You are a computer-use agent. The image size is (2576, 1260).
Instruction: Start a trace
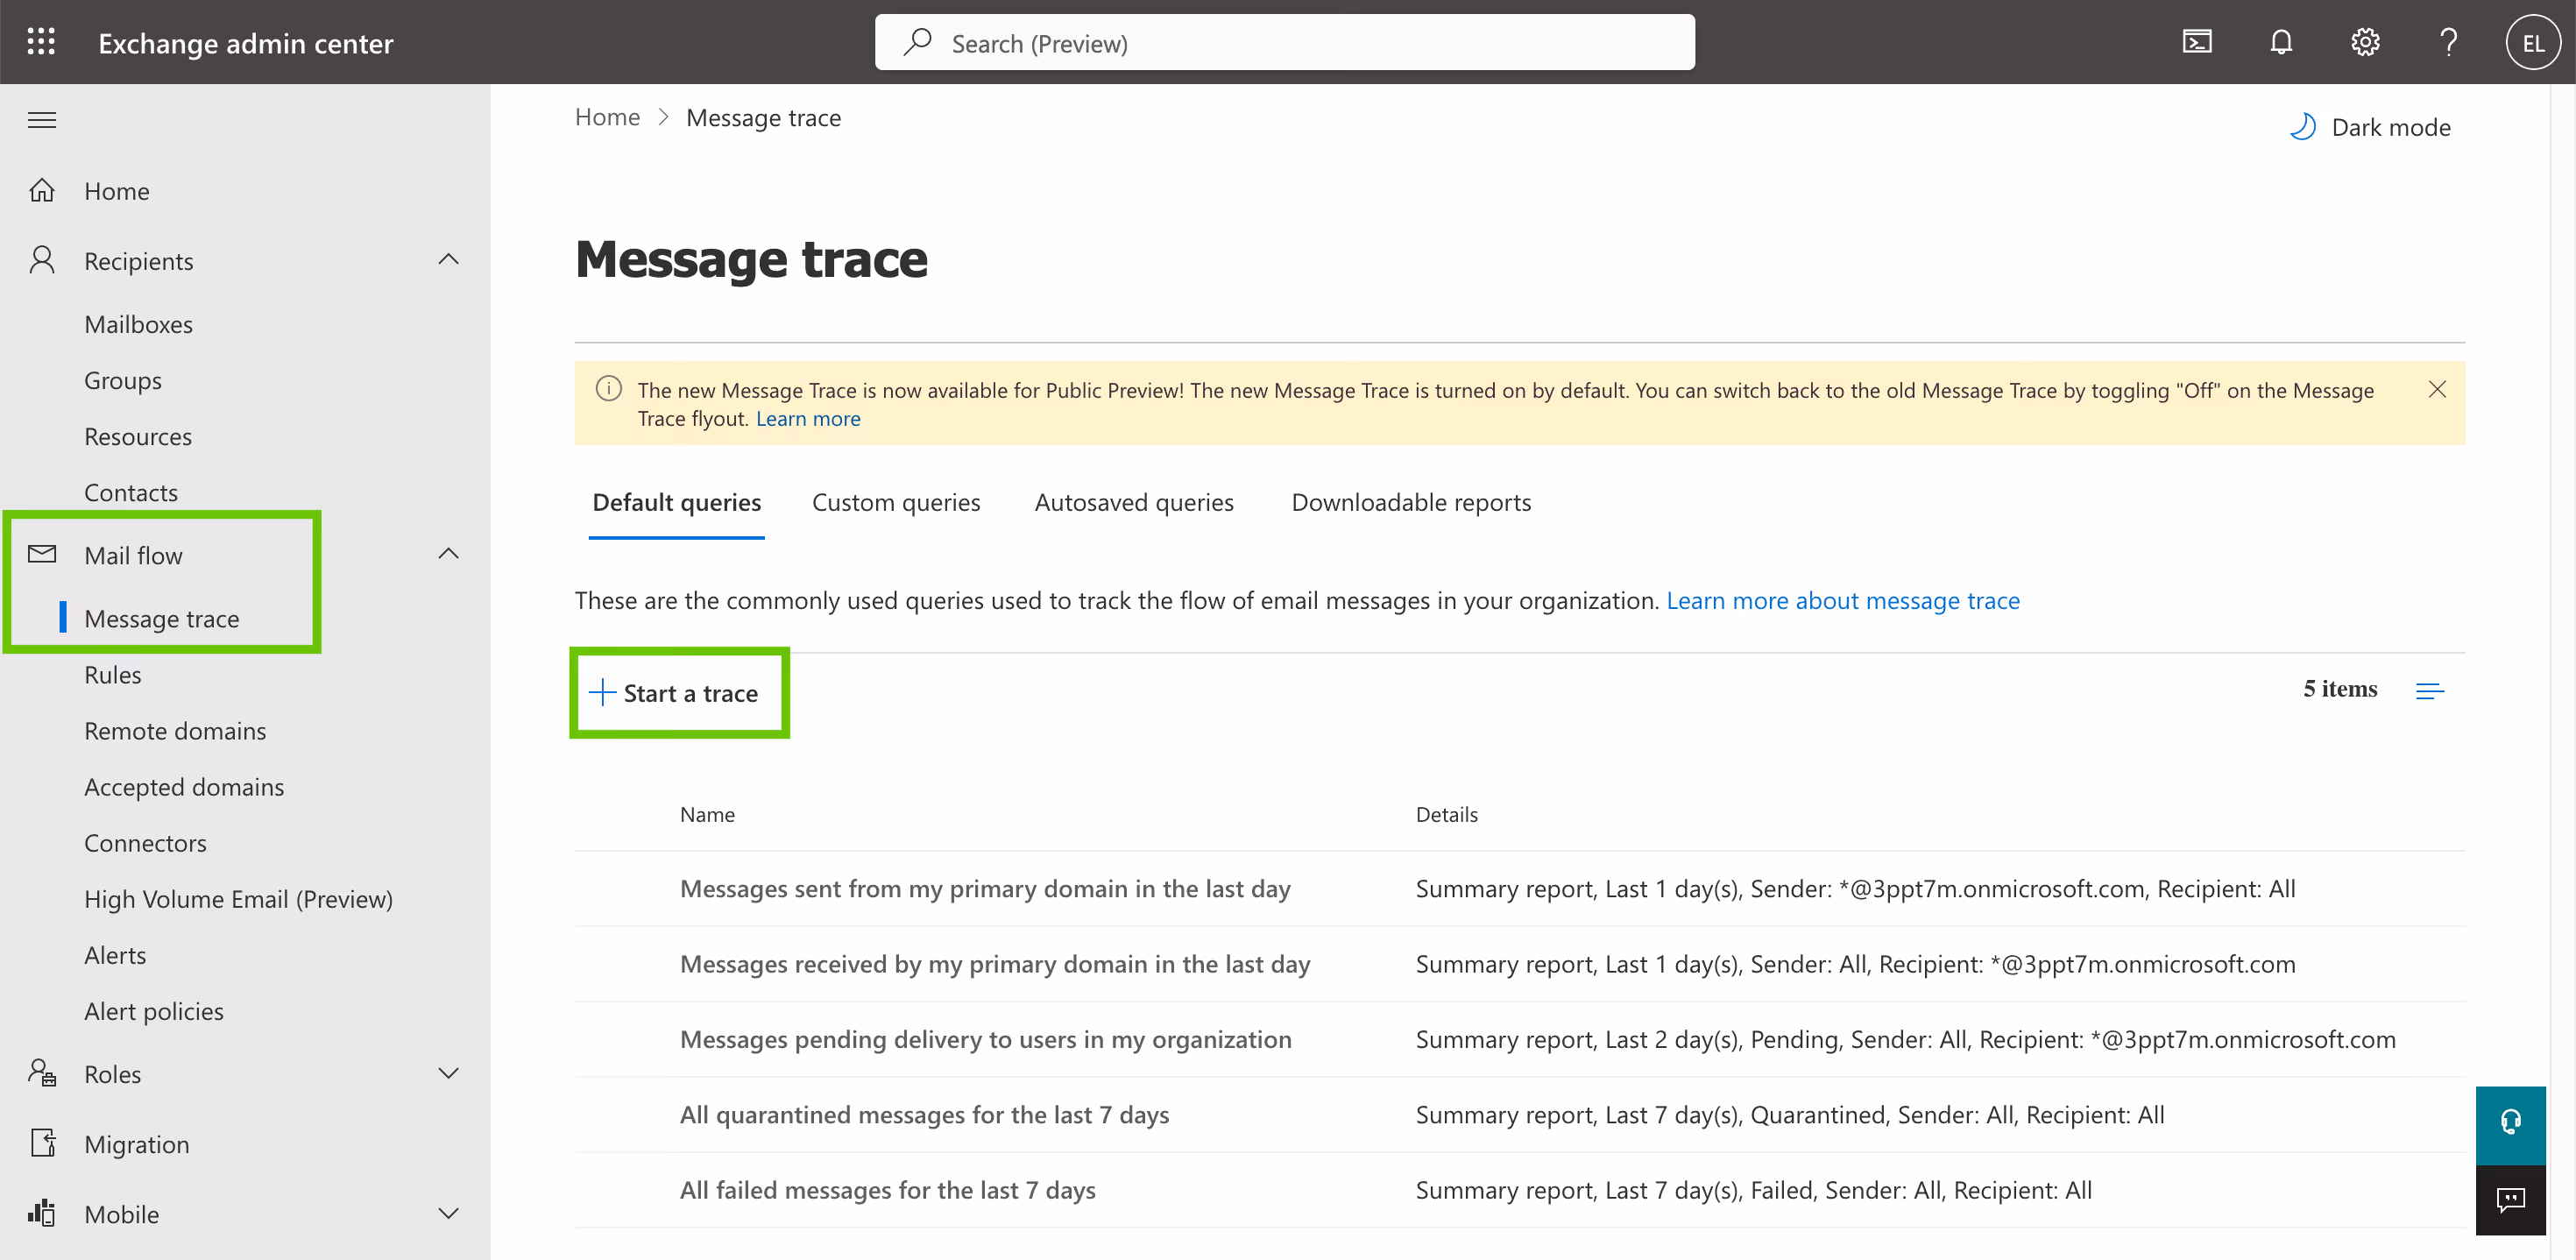pos(678,692)
